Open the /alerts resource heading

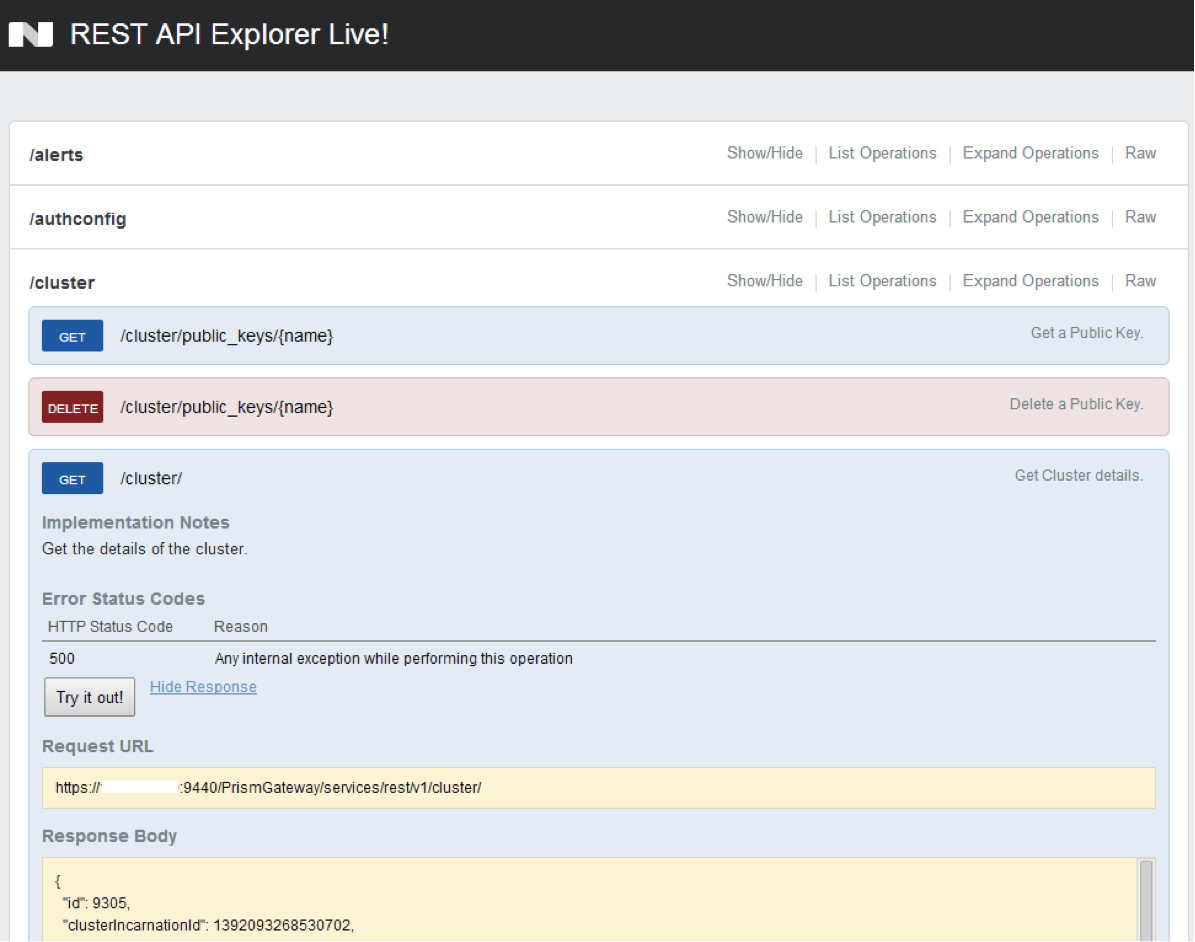(x=56, y=155)
